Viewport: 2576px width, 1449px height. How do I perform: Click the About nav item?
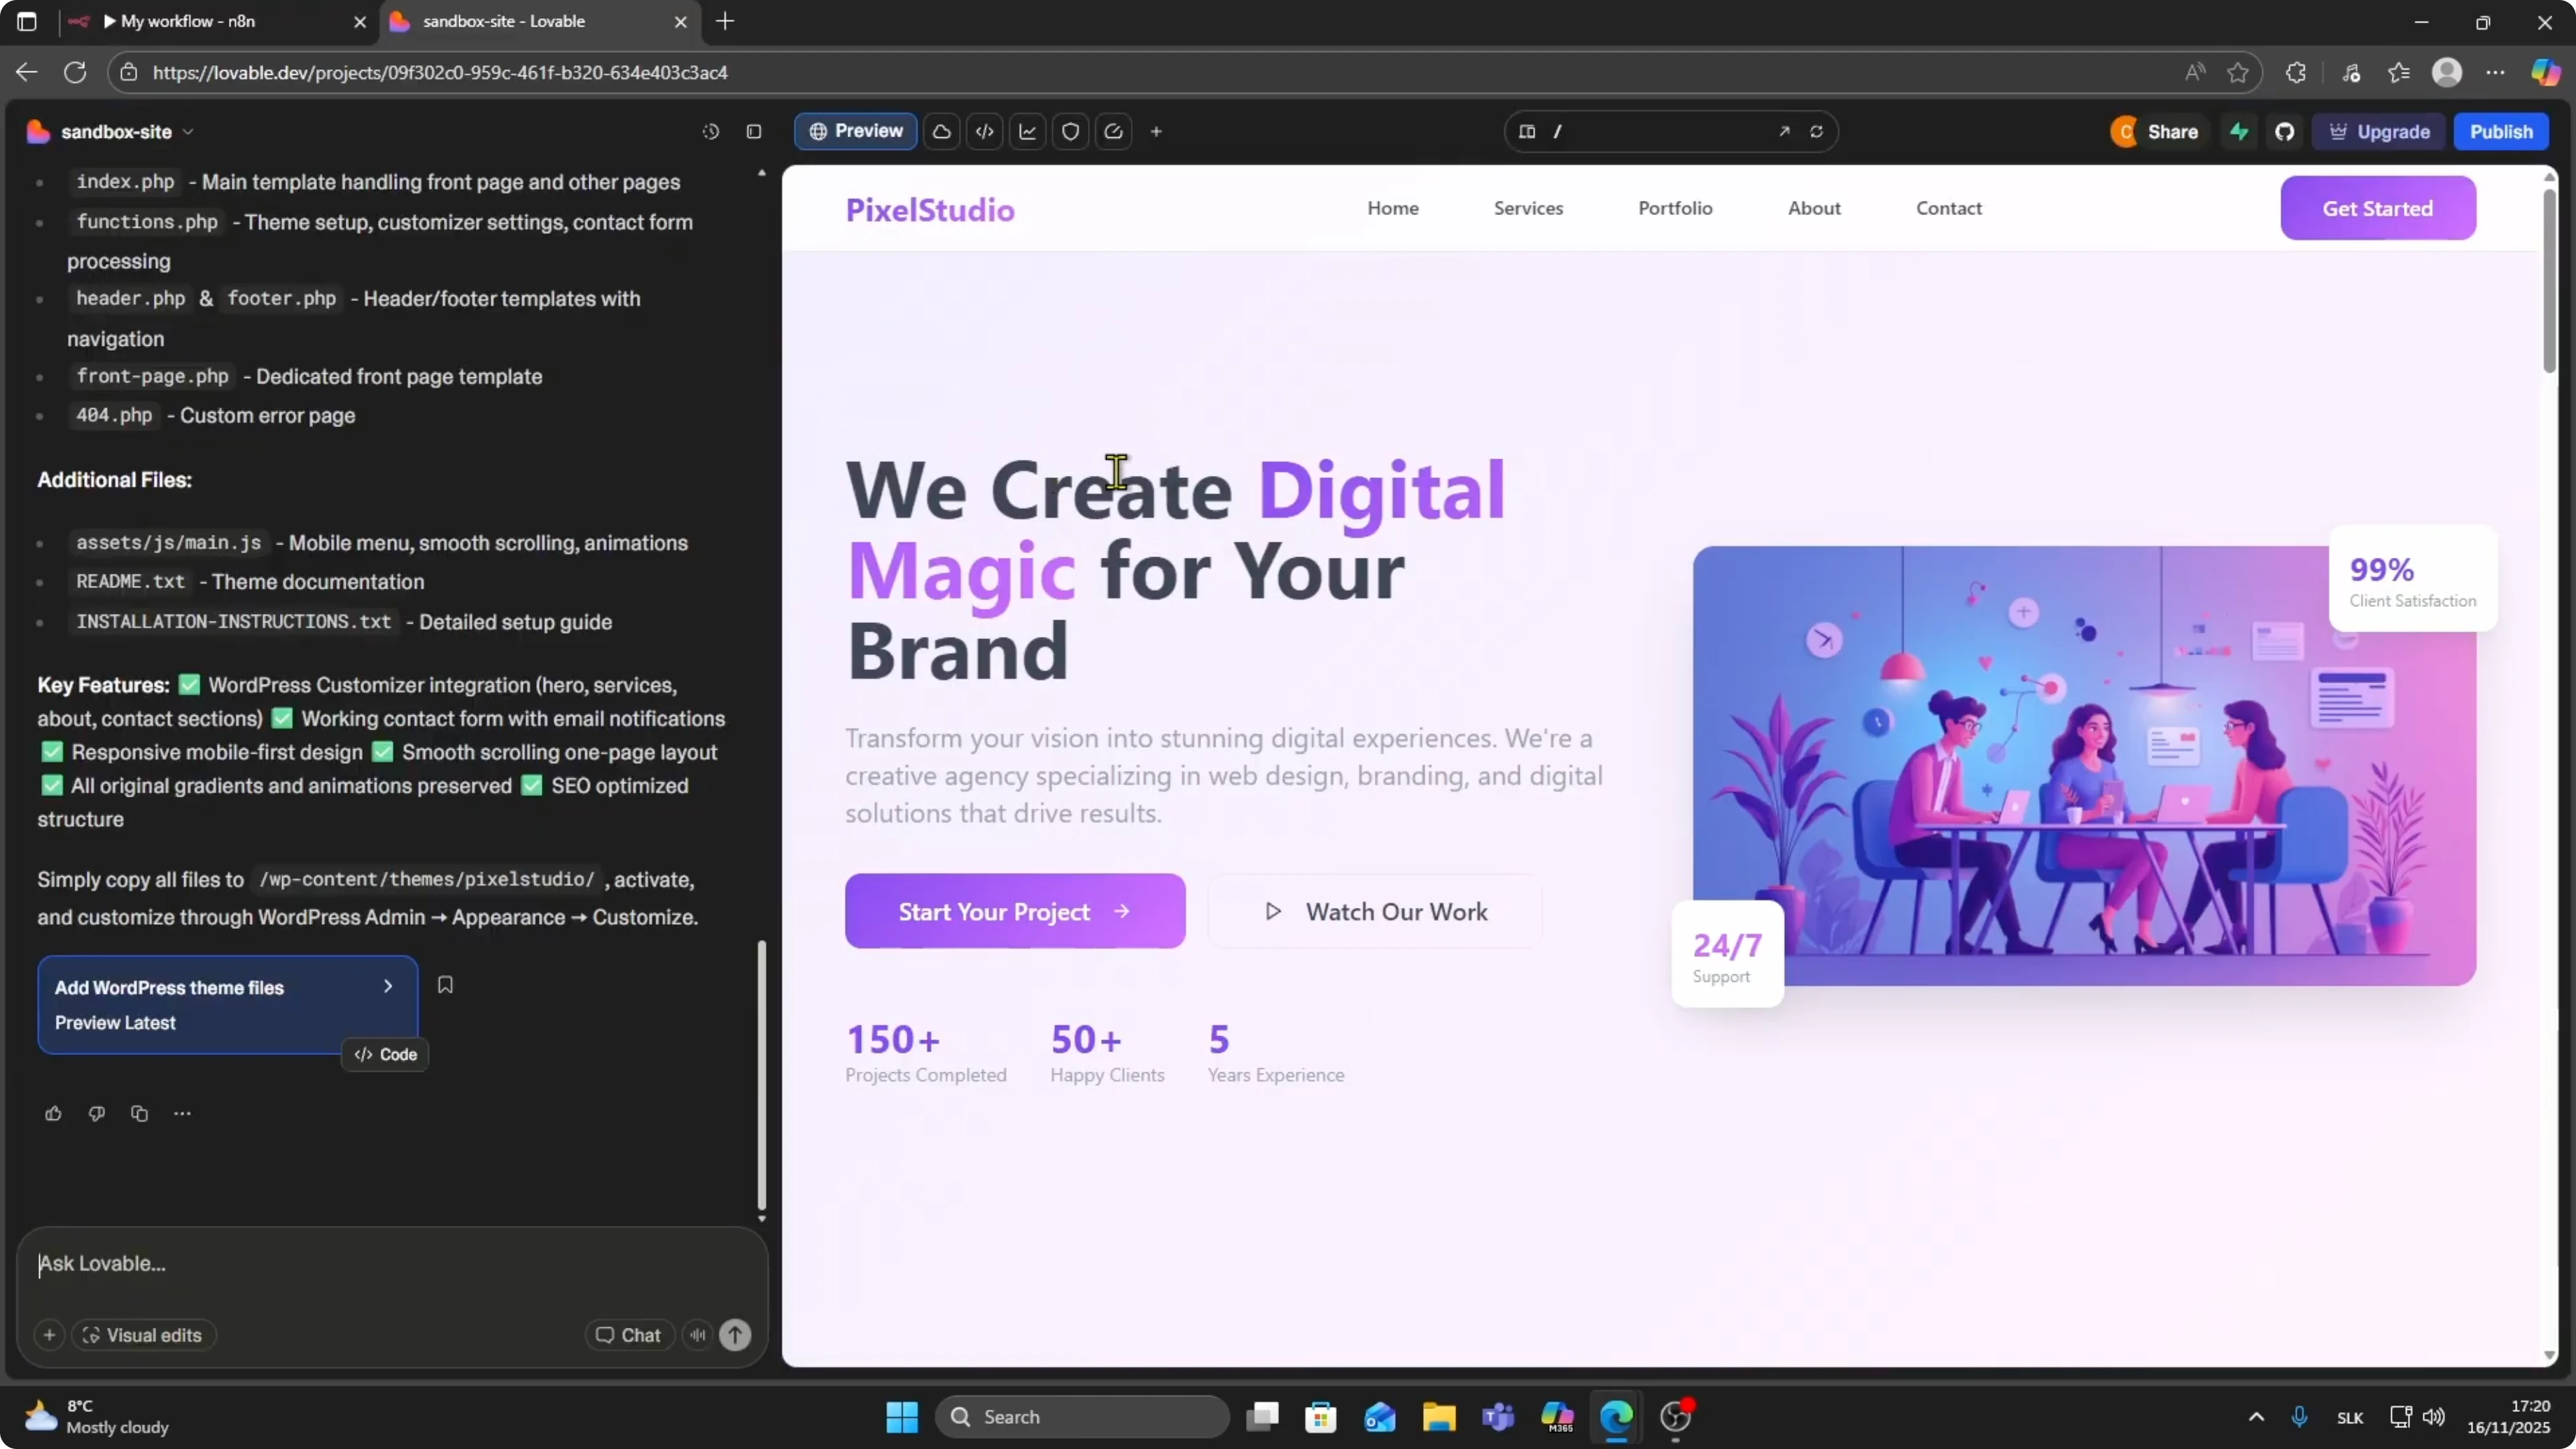click(1814, 208)
